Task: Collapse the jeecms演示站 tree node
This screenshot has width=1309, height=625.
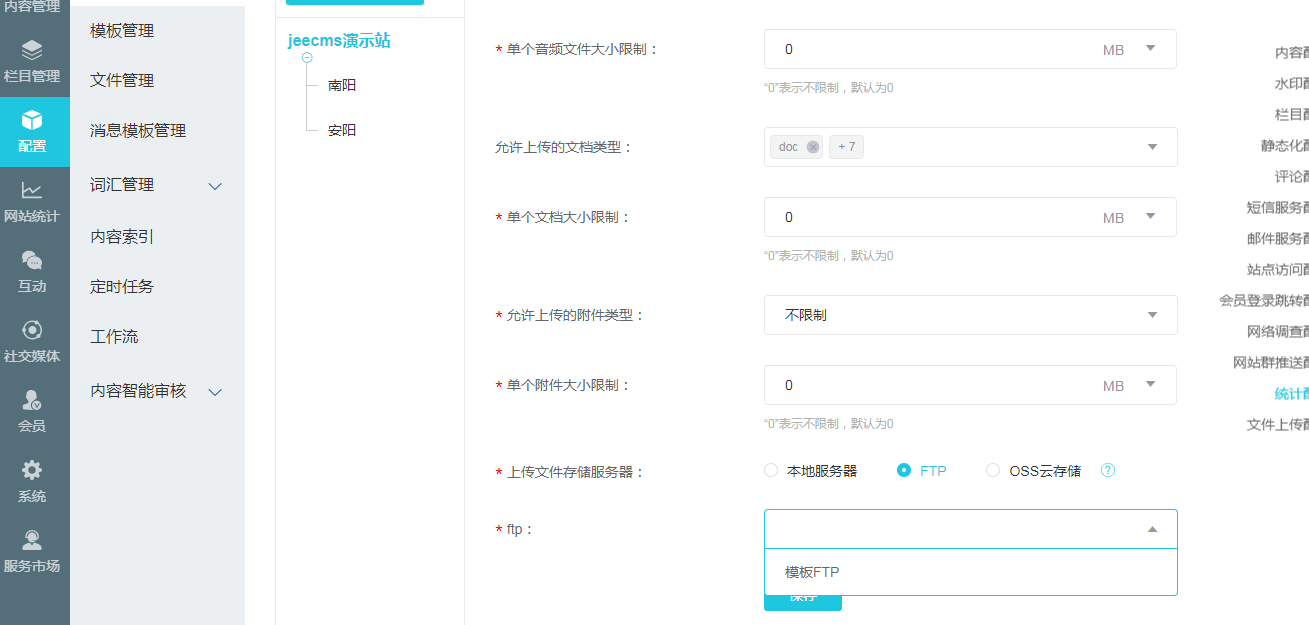Action: point(307,58)
